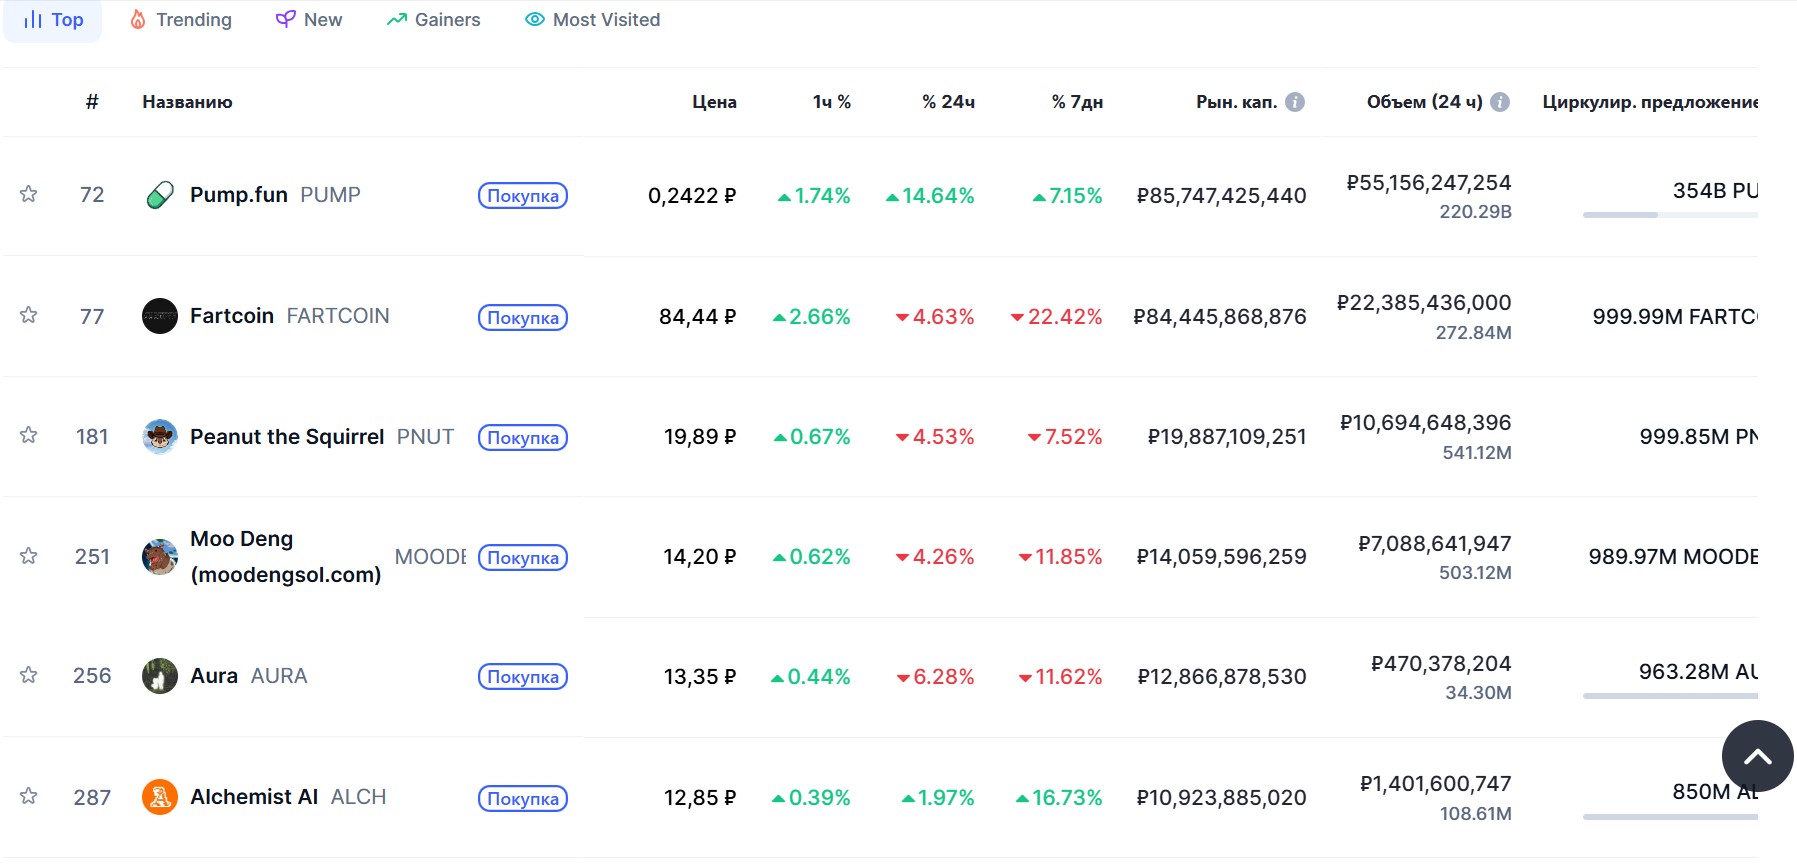1797x864 pixels.
Task: Click Peanut the Squirrel volume ₽10,694,648,396
Action: click(1425, 423)
